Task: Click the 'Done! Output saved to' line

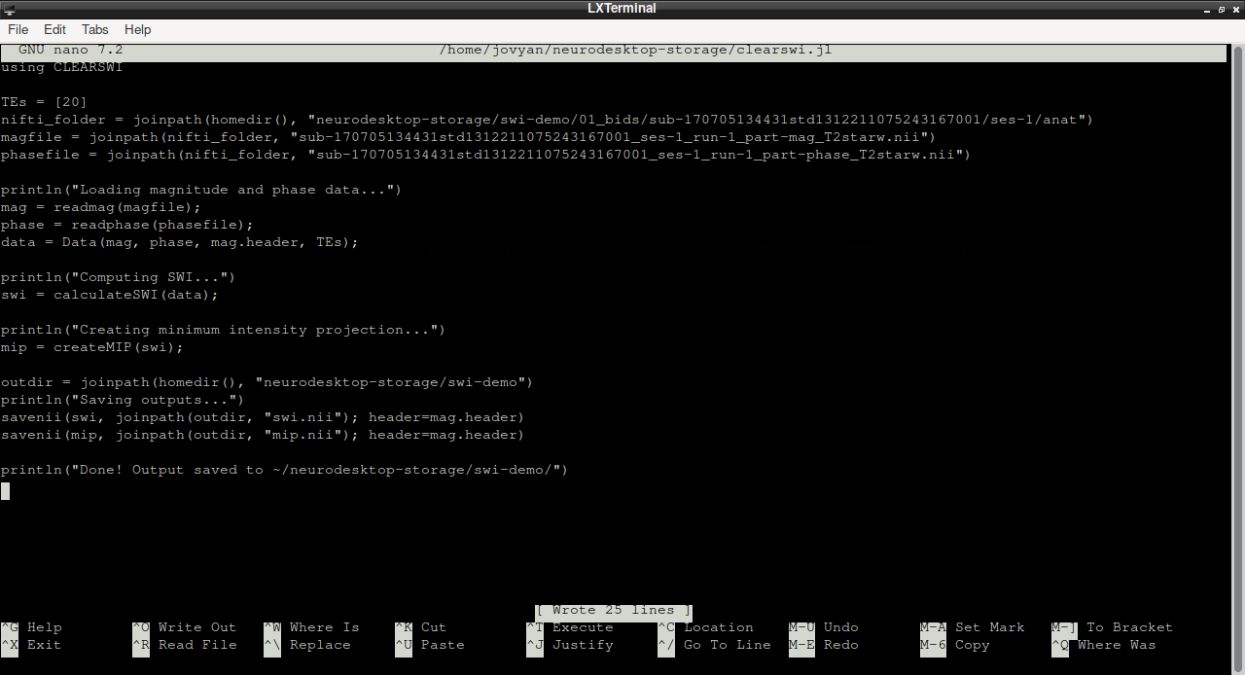Action: click(x=284, y=470)
